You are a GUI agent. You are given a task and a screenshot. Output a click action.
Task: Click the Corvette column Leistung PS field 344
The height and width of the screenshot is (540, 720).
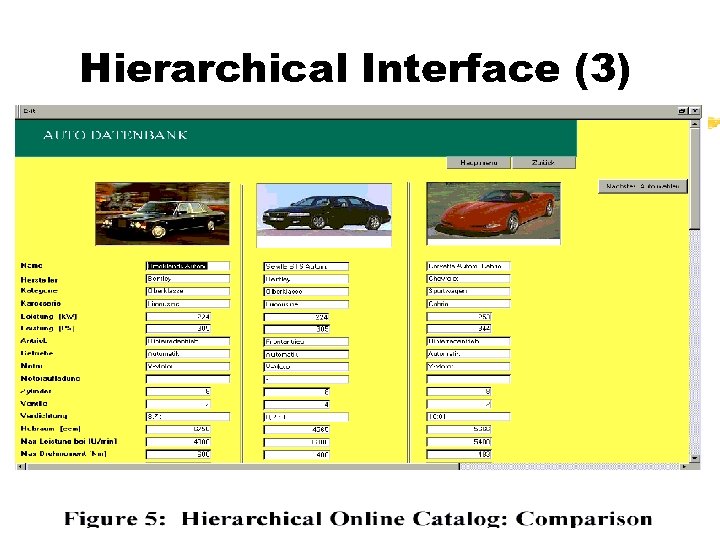click(459, 328)
